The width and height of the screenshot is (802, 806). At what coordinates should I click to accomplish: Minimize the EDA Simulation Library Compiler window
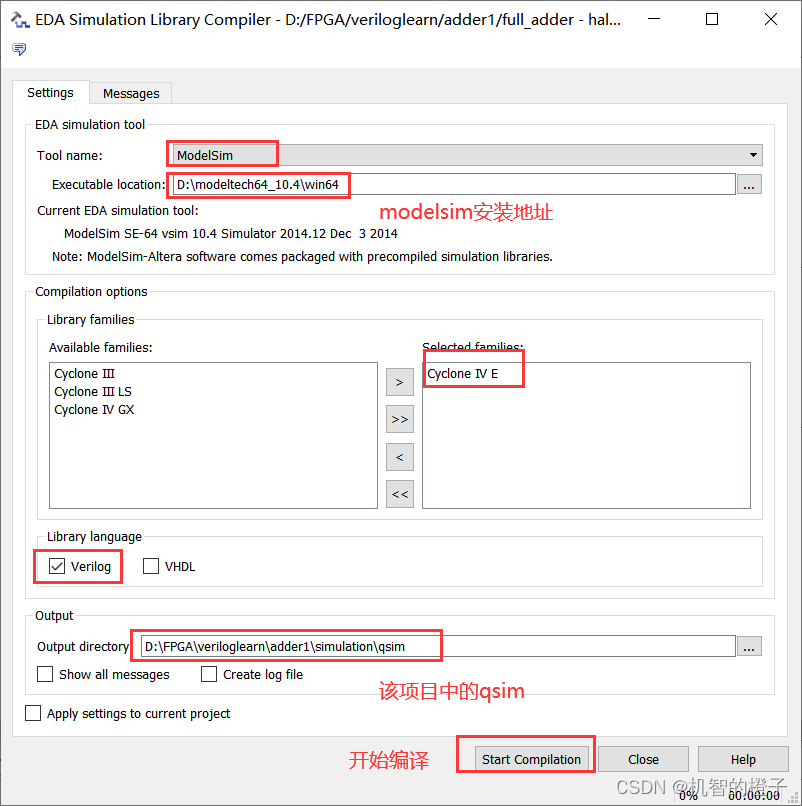(x=654, y=20)
